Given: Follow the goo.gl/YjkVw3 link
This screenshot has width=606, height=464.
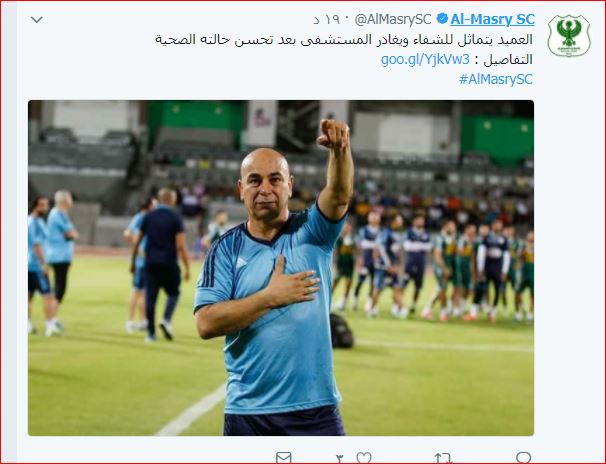Looking at the screenshot, I should [425, 59].
